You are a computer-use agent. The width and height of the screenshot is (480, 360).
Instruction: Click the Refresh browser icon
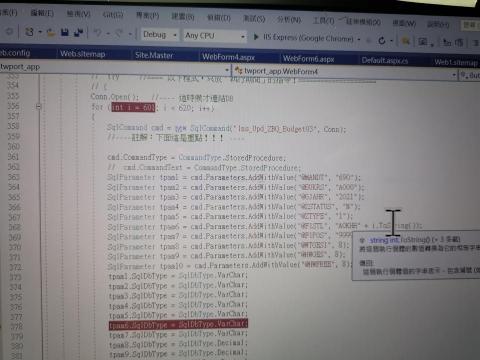382,41
